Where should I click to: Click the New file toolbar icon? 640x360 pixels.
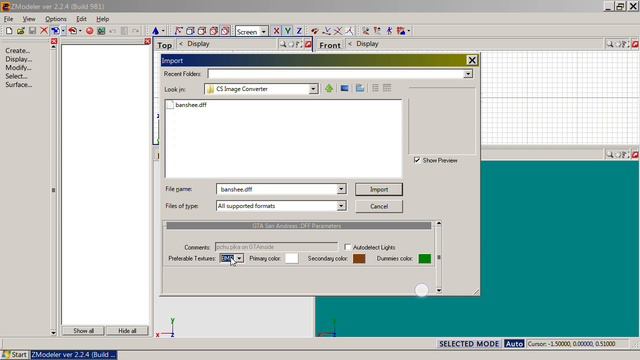click(x=9, y=31)
